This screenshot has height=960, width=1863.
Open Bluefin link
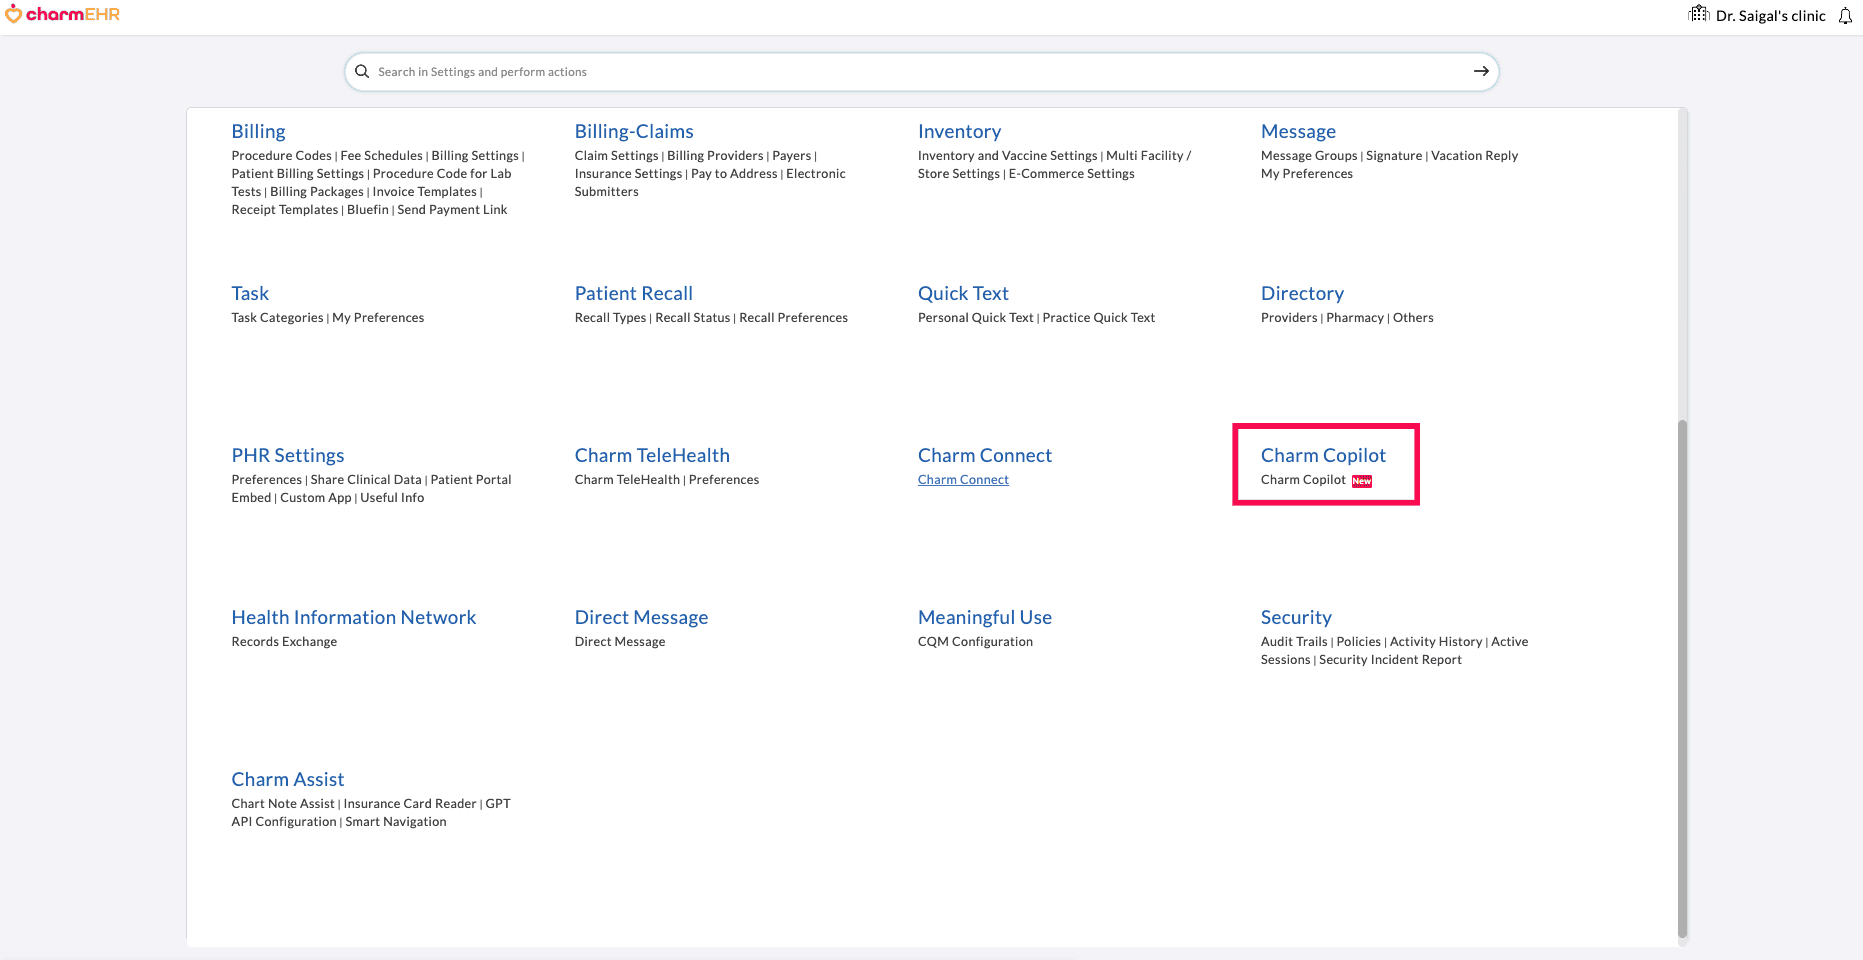click(367, 209)
